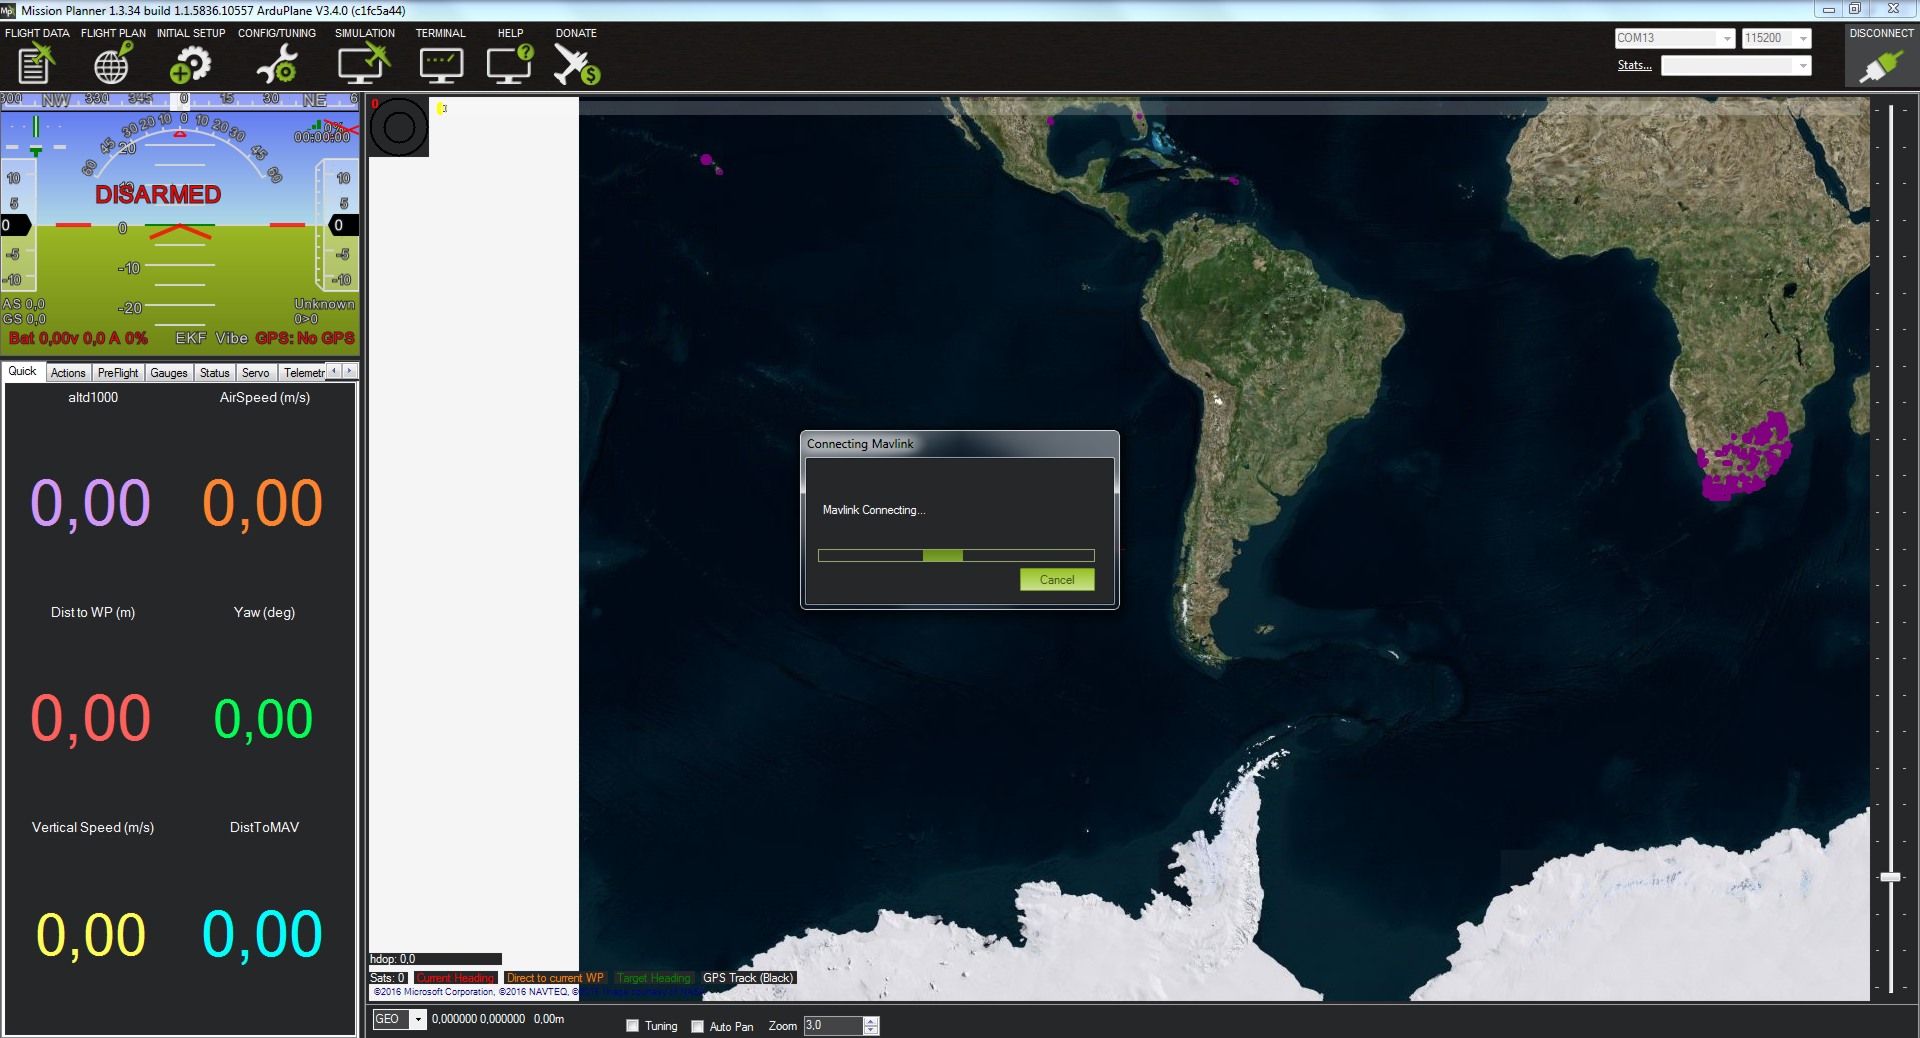Viewport: 1920px width, 1038px height.
Task: Enable the Tuning checkbox
Action: click(632, 1026)
